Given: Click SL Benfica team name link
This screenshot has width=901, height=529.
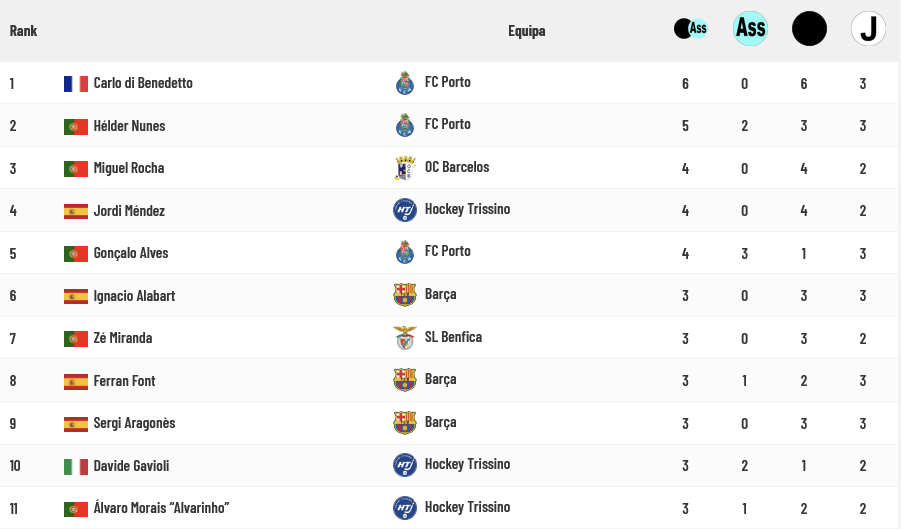Looking at the screenshot, I should [453, 337].
